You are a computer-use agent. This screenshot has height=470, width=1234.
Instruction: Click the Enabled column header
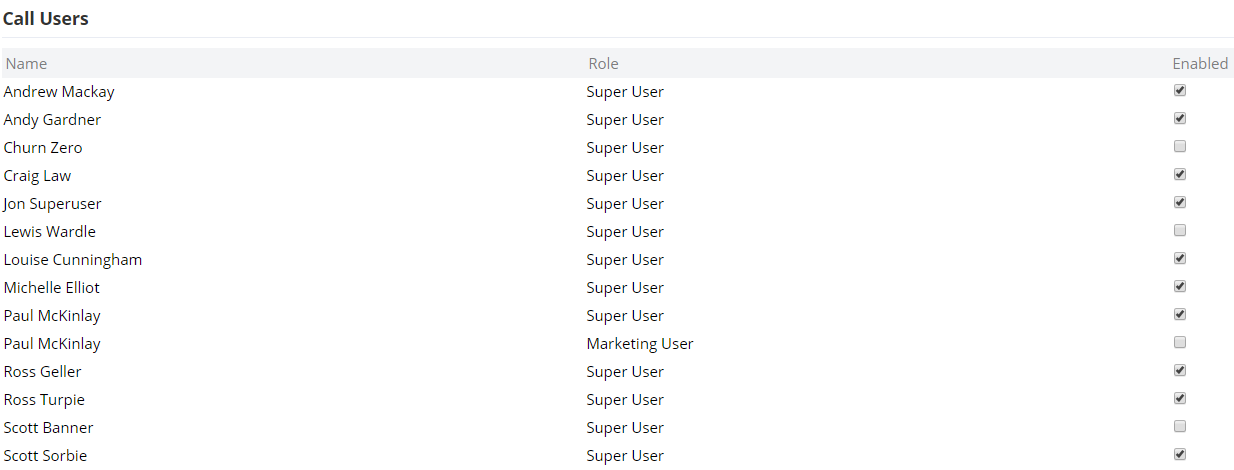pyautogui.click(x=1200, y=63)
